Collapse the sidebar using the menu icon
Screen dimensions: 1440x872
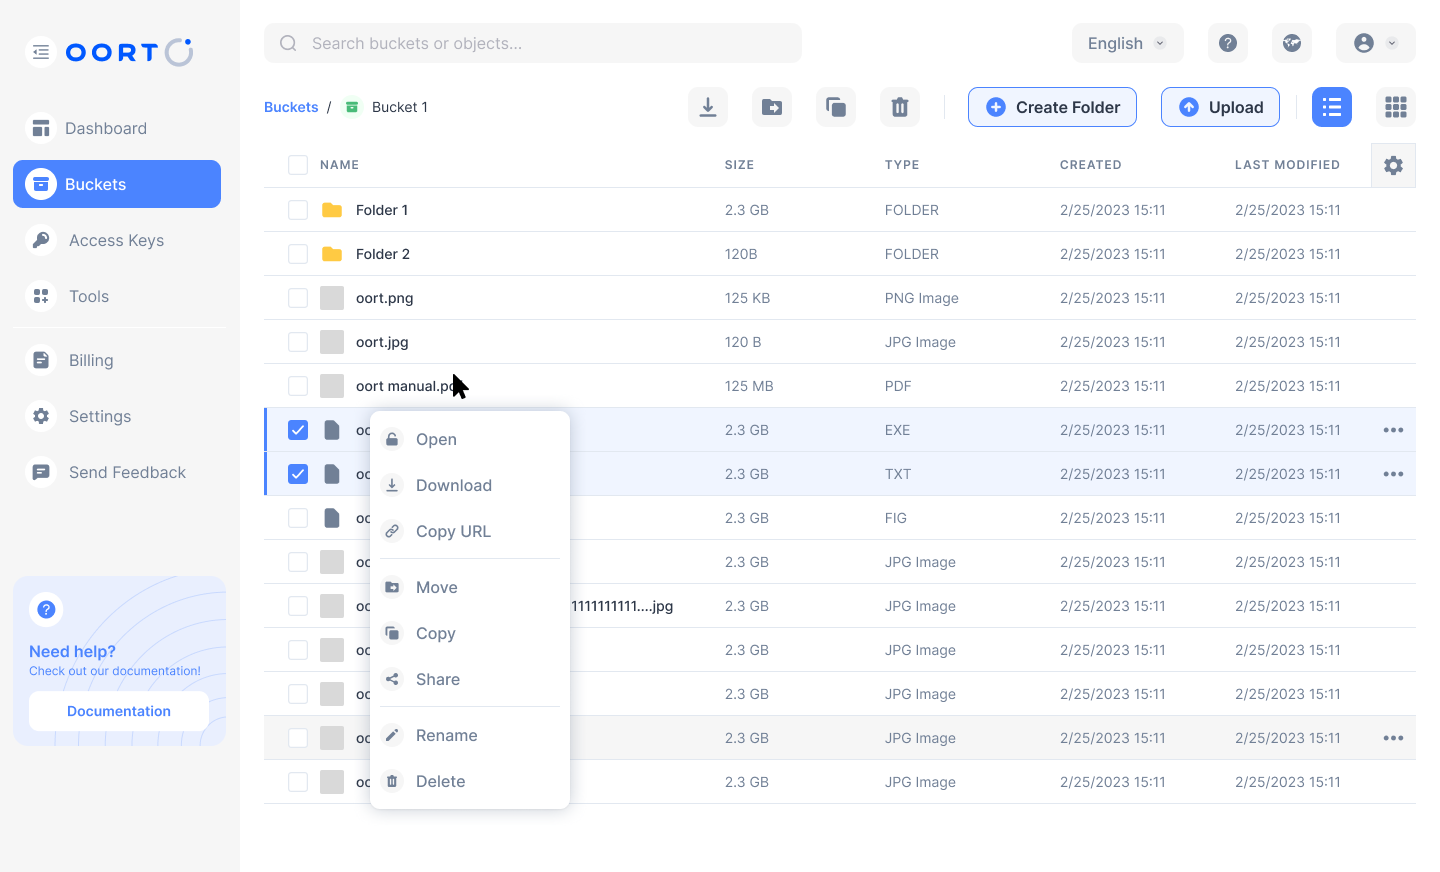[x=41, y=52]
